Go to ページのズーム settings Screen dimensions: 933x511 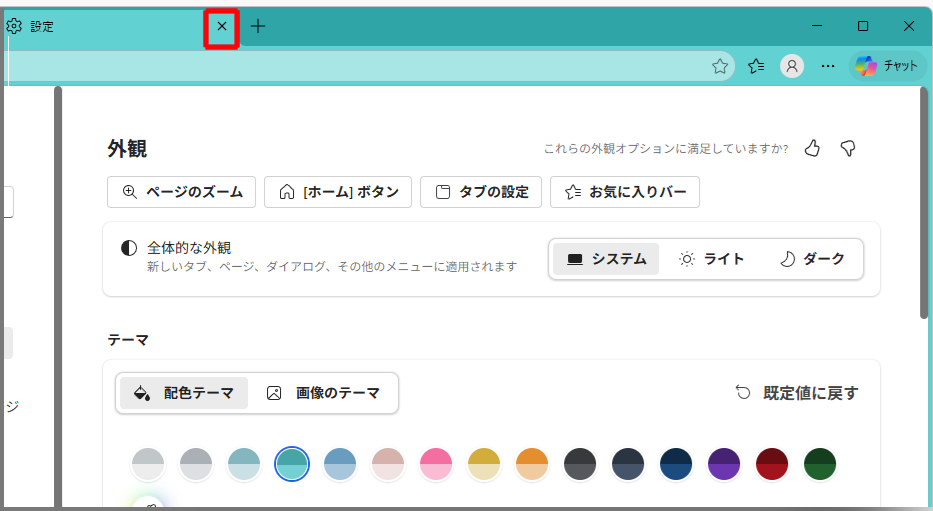(x=181, y=192)
